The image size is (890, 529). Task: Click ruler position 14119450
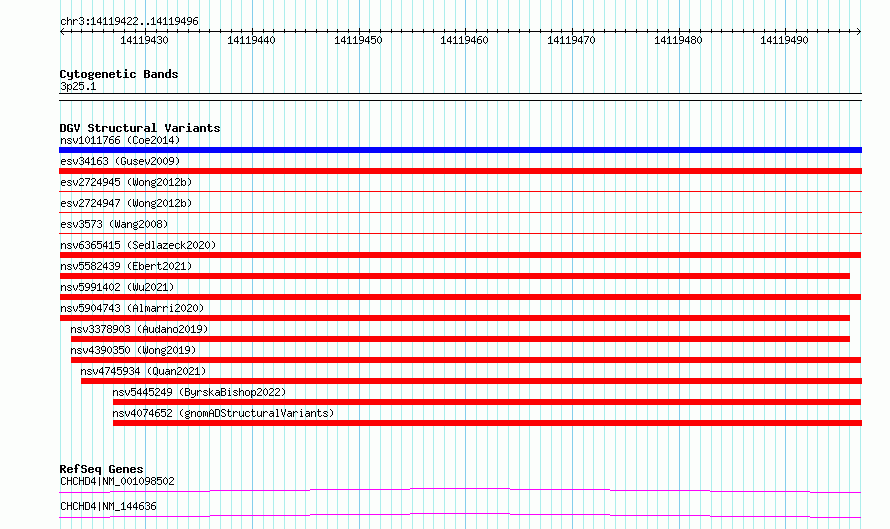(358, 40)
